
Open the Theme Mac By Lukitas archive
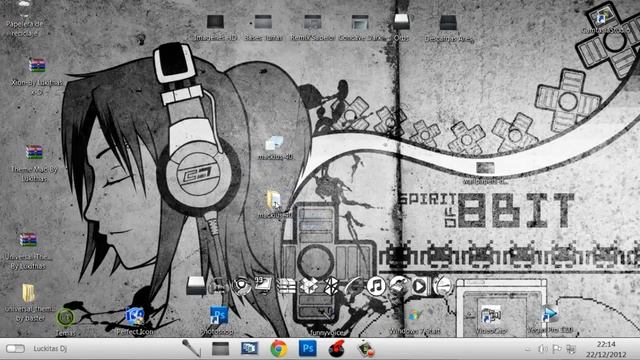[34, 152]
